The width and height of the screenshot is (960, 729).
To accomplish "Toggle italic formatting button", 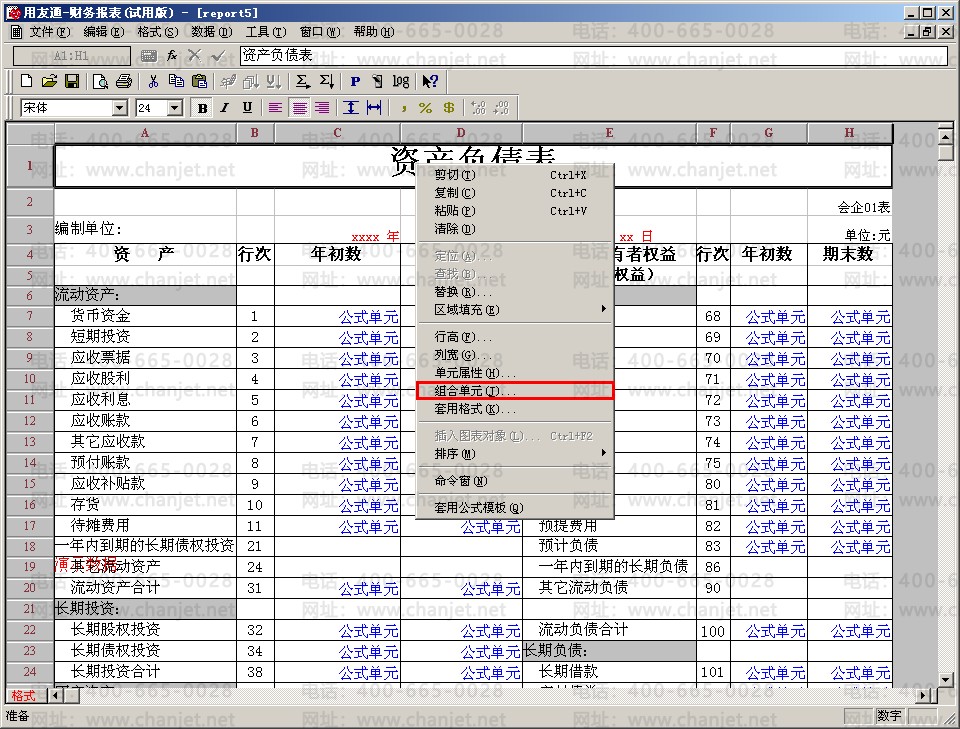I will click(x=225, y=108).
